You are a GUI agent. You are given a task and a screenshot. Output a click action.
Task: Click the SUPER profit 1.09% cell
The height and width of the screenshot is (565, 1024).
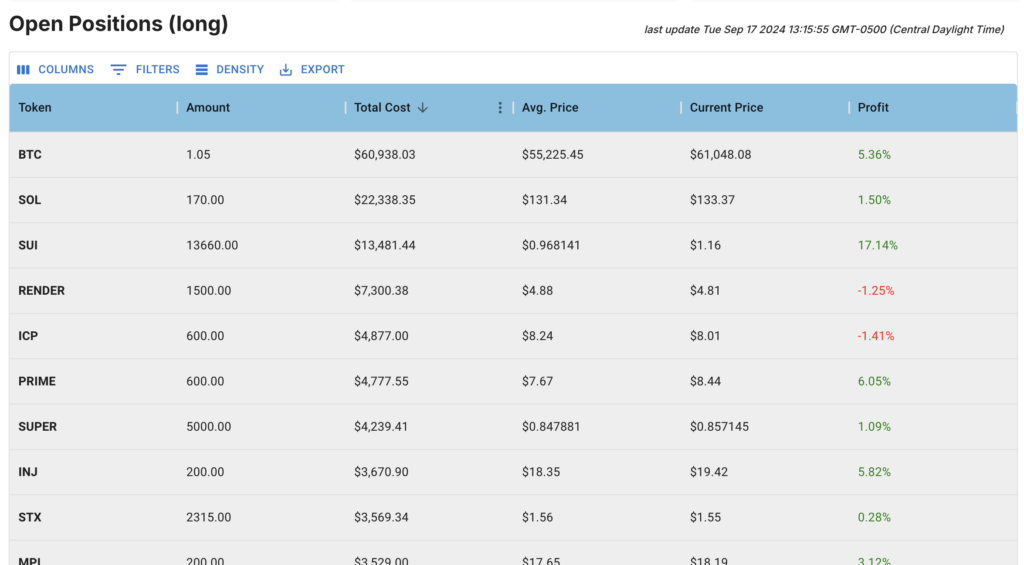[933, 427]
